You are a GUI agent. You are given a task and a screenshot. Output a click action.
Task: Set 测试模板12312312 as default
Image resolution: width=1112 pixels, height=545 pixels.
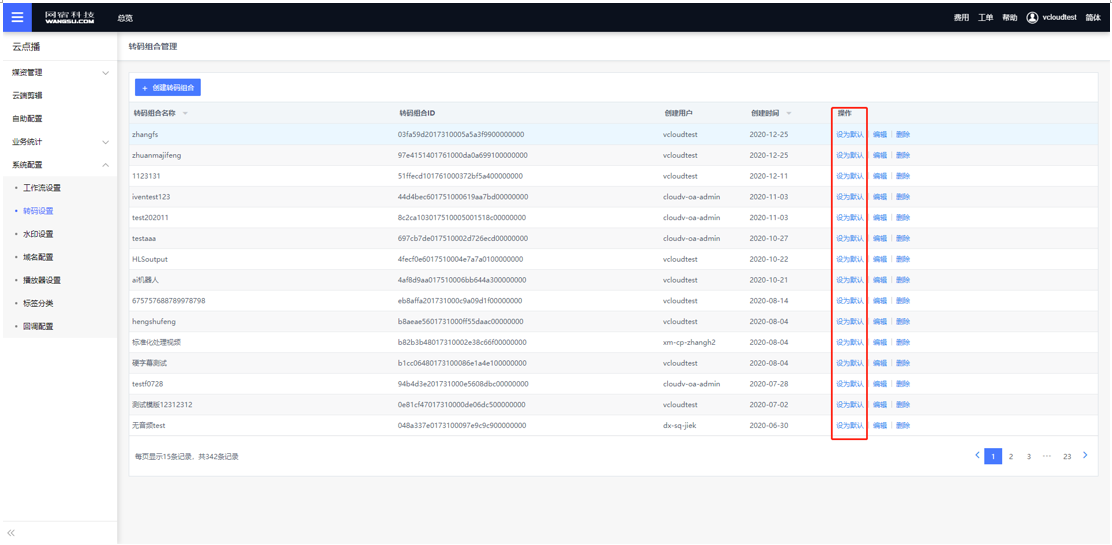click(x=850, y=404)
